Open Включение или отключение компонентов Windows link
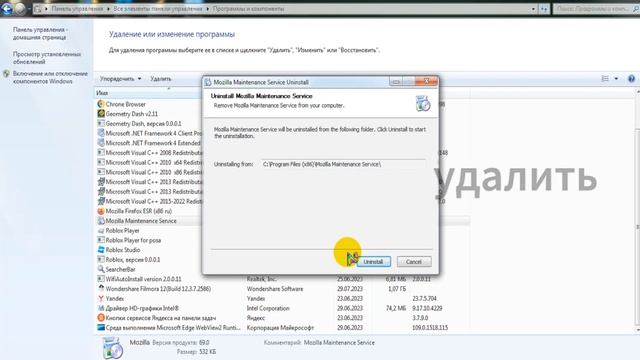The width and height of the screenshot is (640, 360). (x=50, y=78)
